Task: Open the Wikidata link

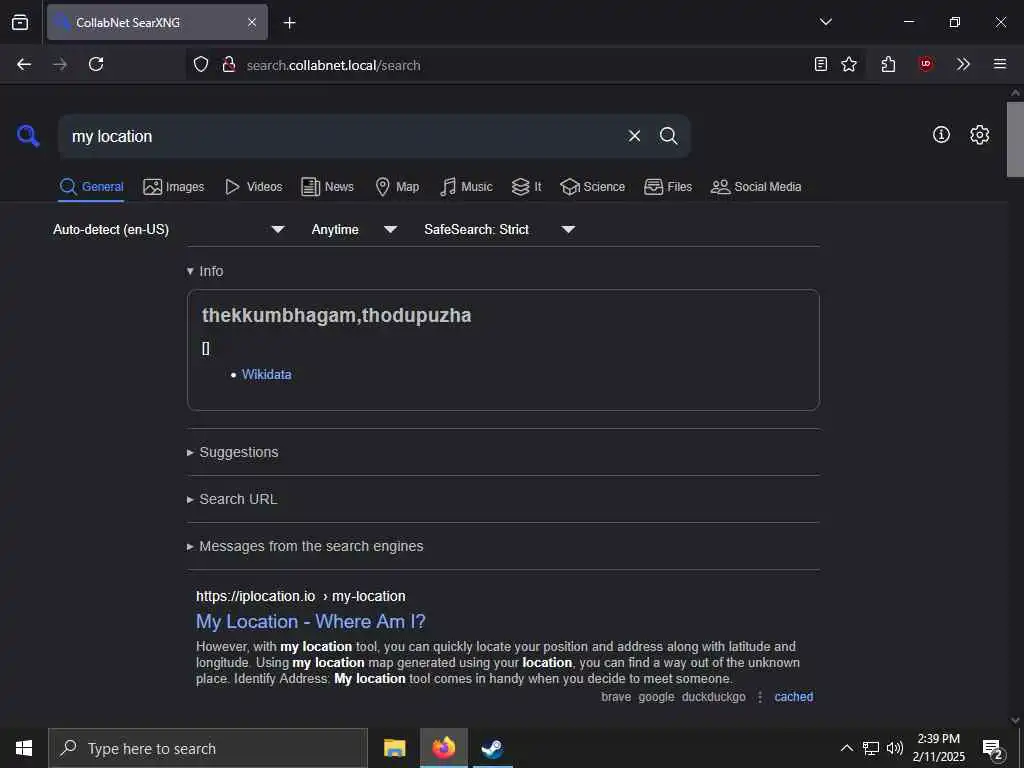Action: point(266,374)
